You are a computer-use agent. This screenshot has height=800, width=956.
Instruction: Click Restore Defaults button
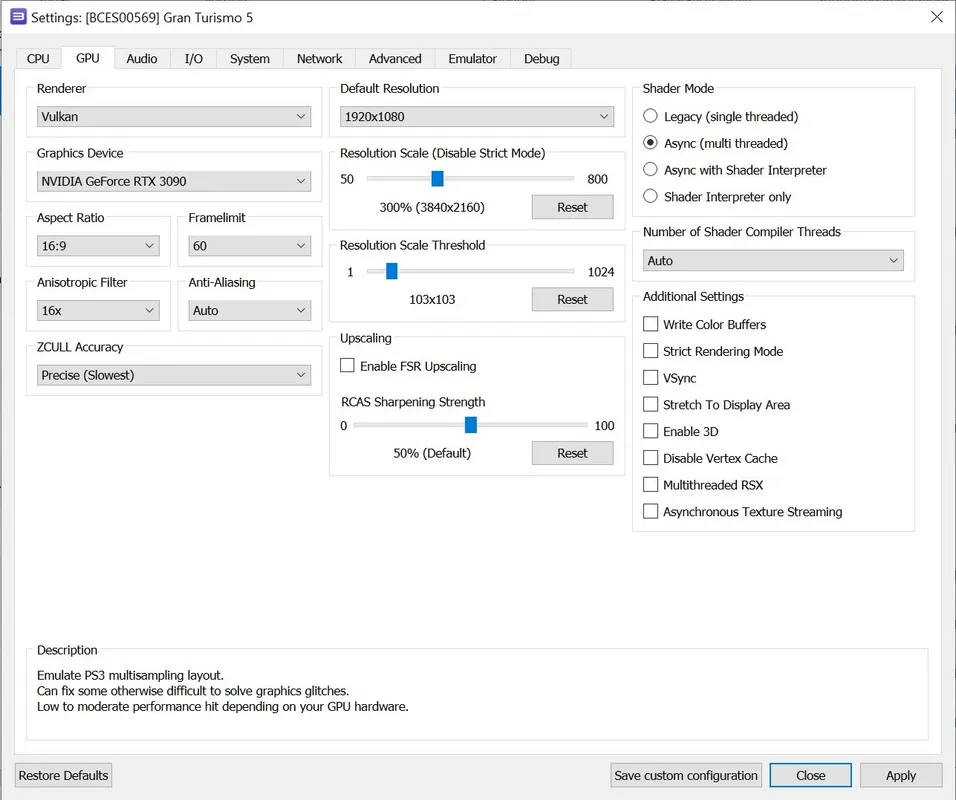click(63, 775)
